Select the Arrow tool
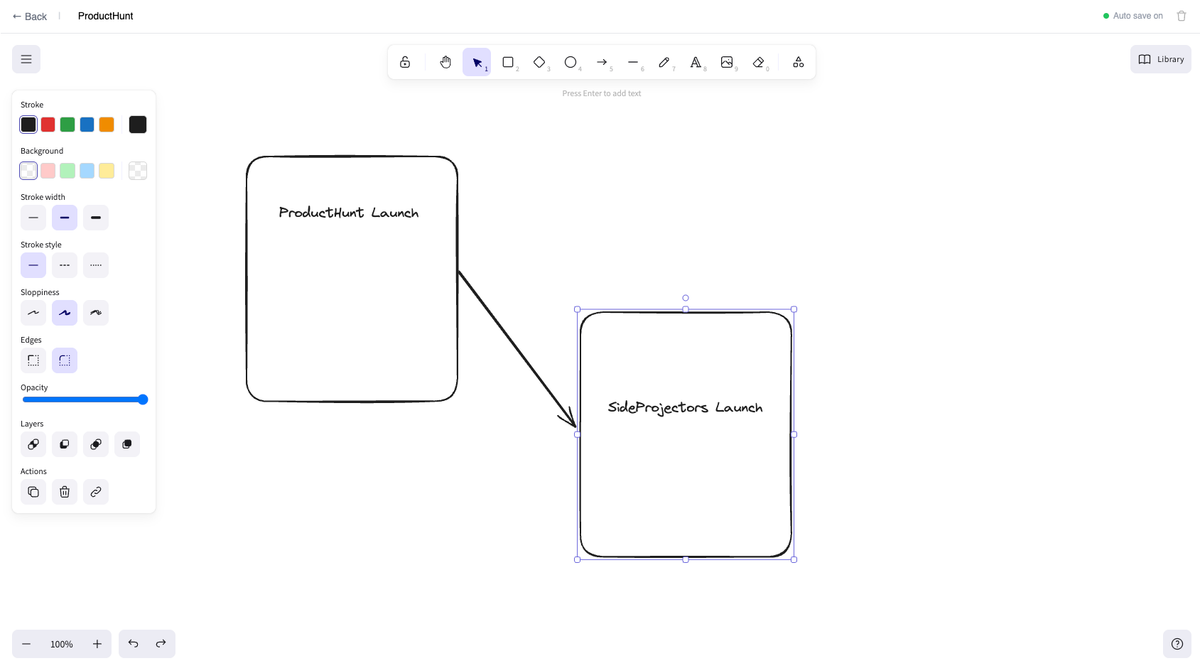1200x664 pixels. [602, 62]
